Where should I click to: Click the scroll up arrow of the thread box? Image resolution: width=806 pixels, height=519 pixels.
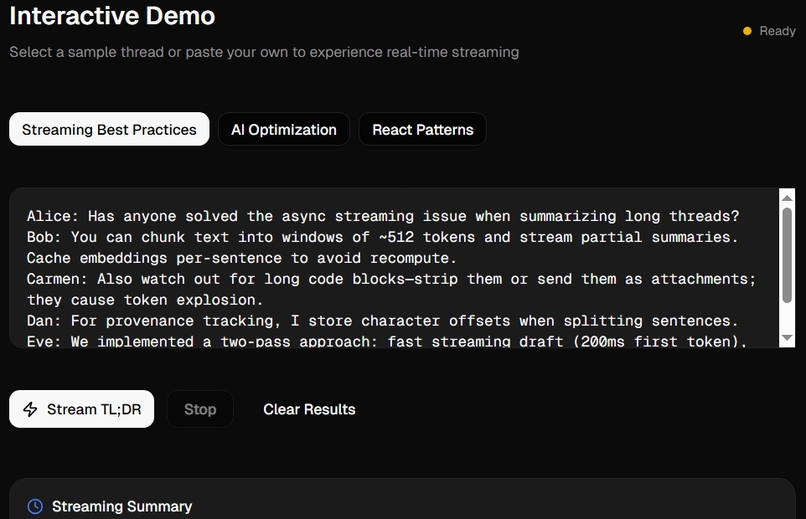pos(787,198)
